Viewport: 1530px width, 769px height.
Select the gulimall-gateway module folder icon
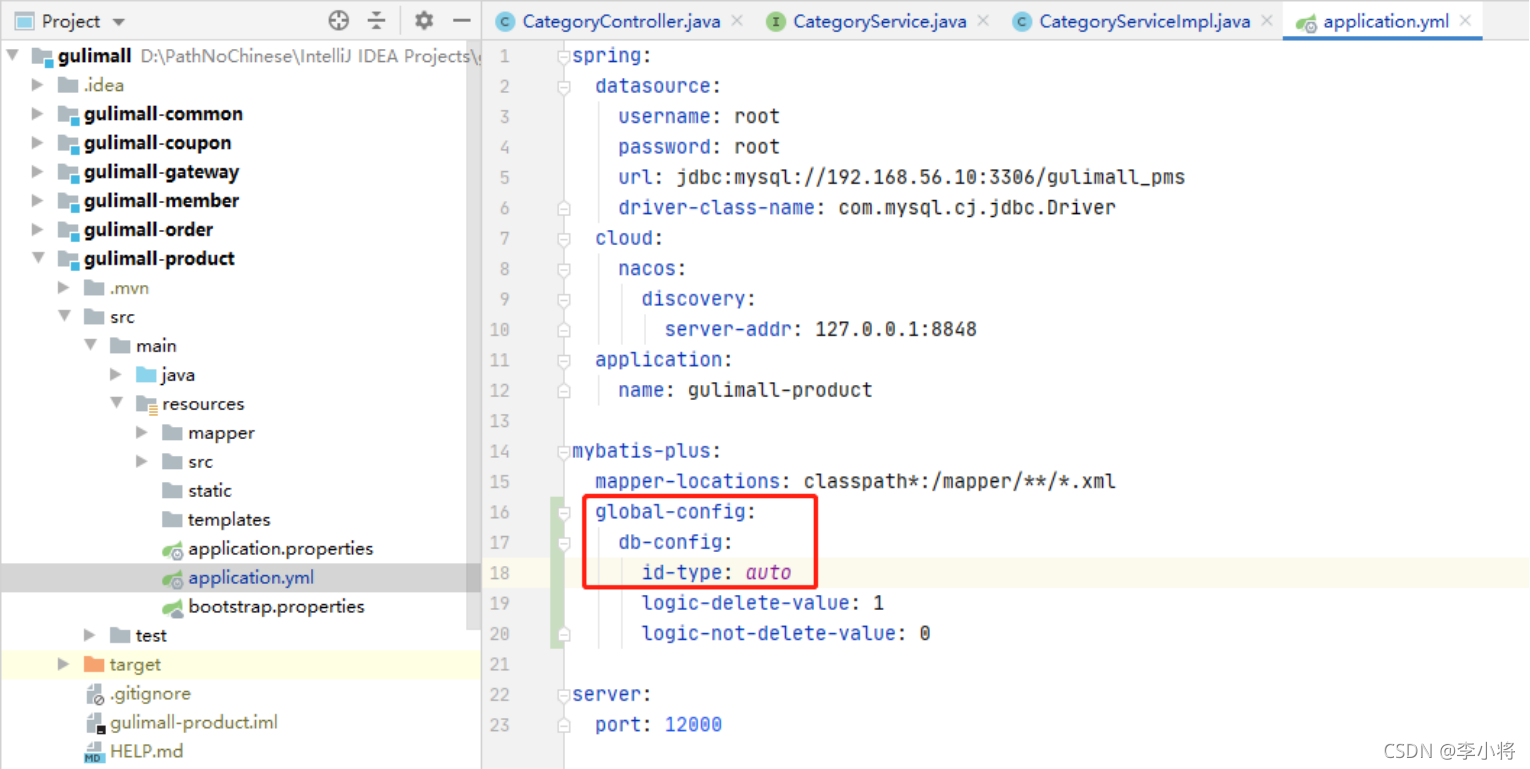pyautogui.click(x=68, y=172)
